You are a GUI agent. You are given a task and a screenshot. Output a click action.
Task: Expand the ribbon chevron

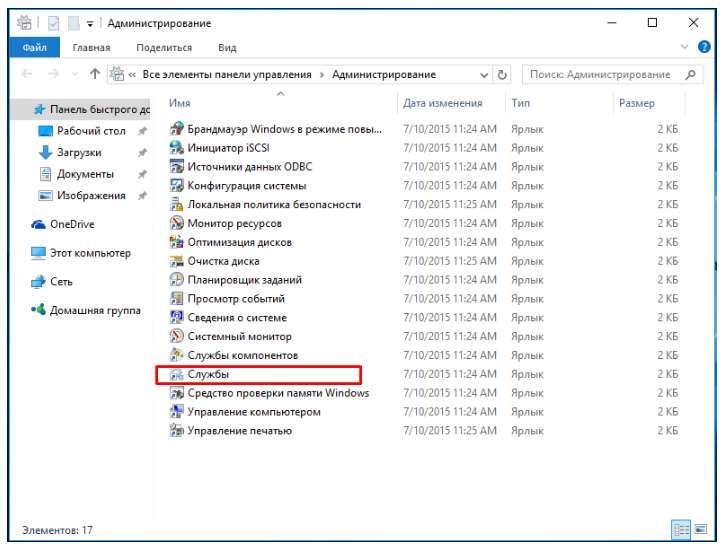click(x=684, y=47)
